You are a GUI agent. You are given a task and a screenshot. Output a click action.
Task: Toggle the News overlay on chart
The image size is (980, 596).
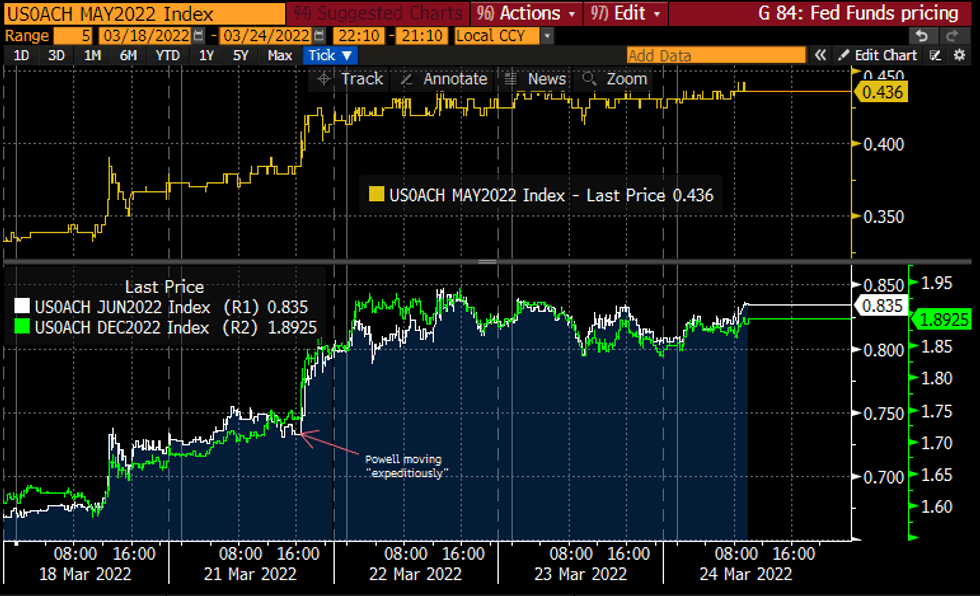[536, 79]
